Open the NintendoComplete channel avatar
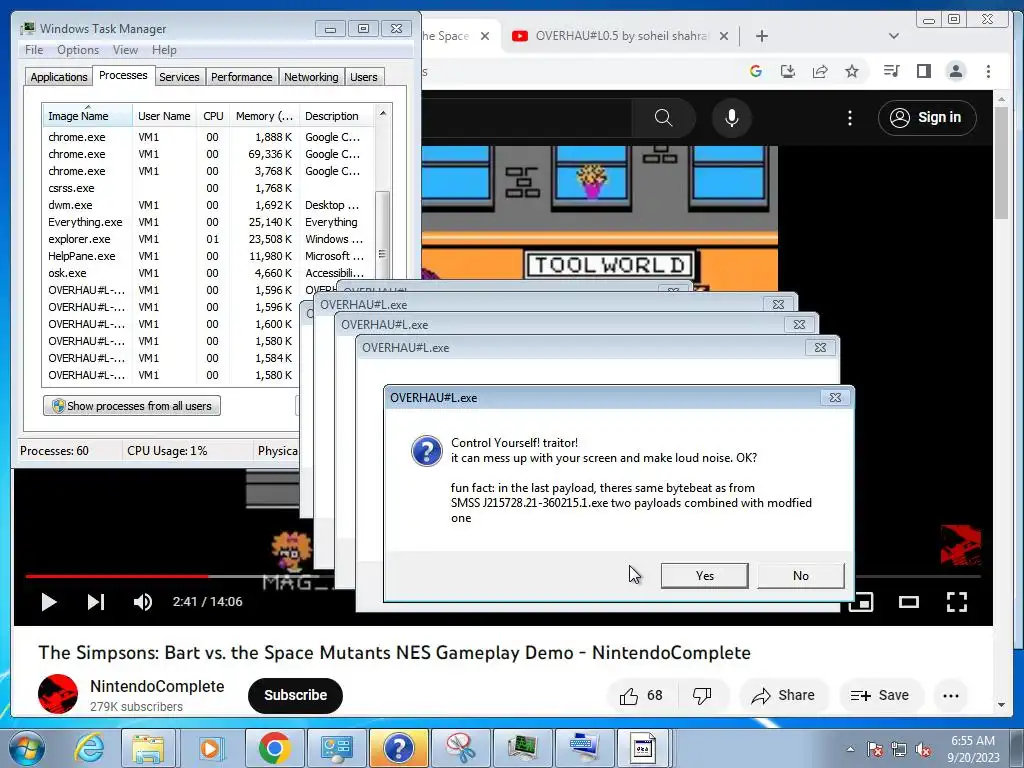Image resolution: width=1024 pixels, height=768 pixels. [x=57, y=694]
